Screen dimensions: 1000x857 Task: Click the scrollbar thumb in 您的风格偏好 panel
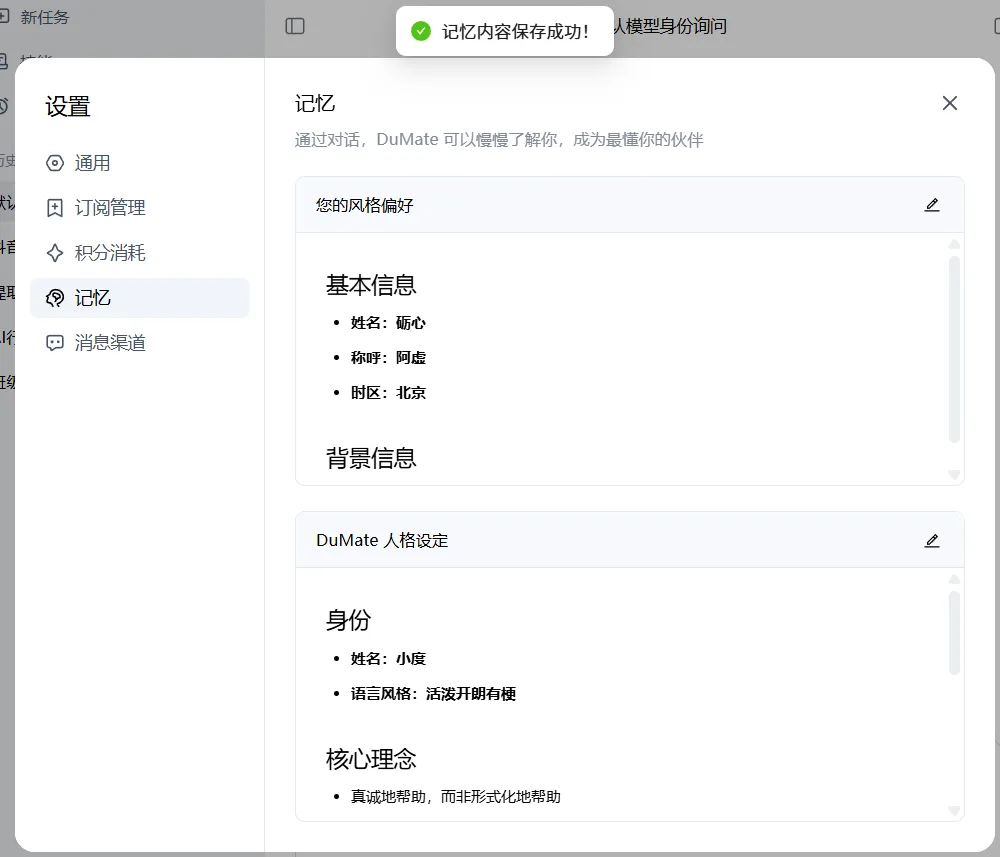954,349
